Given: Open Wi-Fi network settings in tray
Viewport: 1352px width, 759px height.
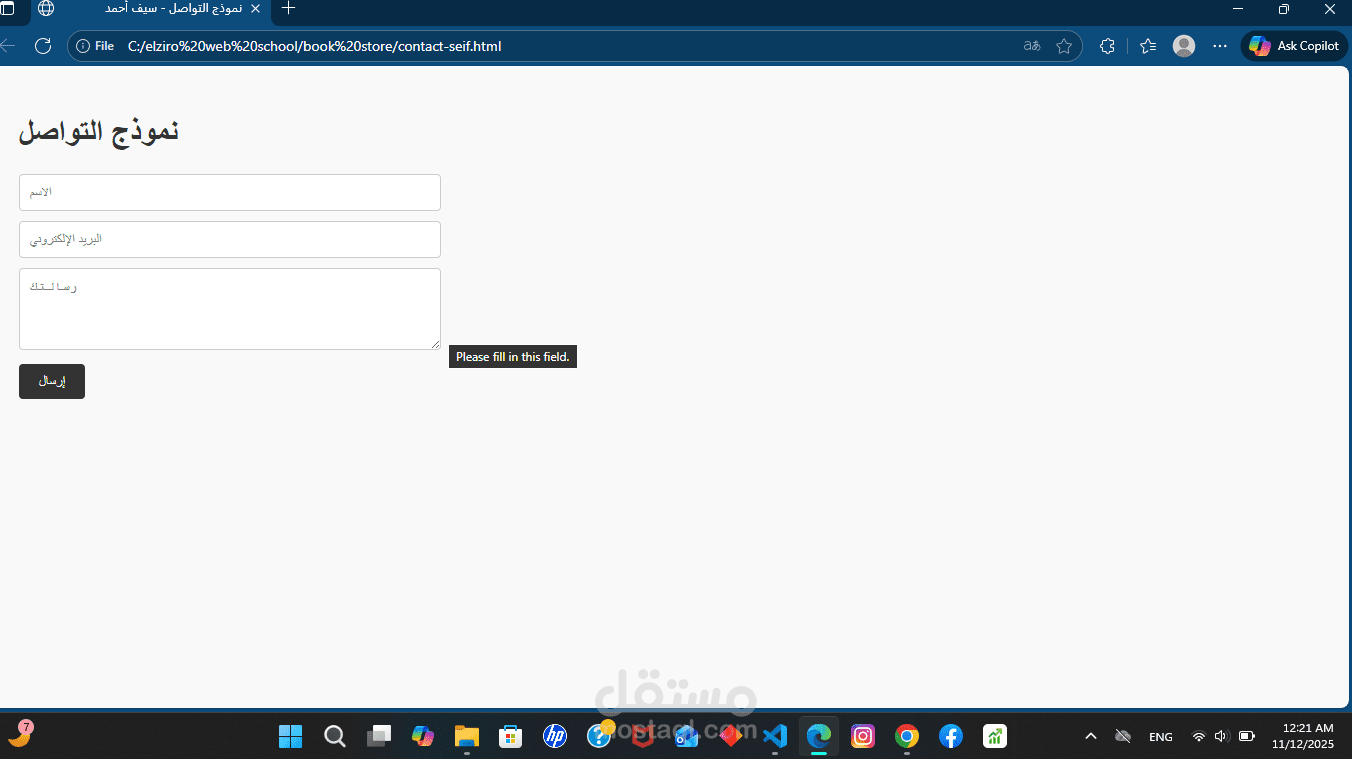Looking at the screenshot, I should 1198,737.
